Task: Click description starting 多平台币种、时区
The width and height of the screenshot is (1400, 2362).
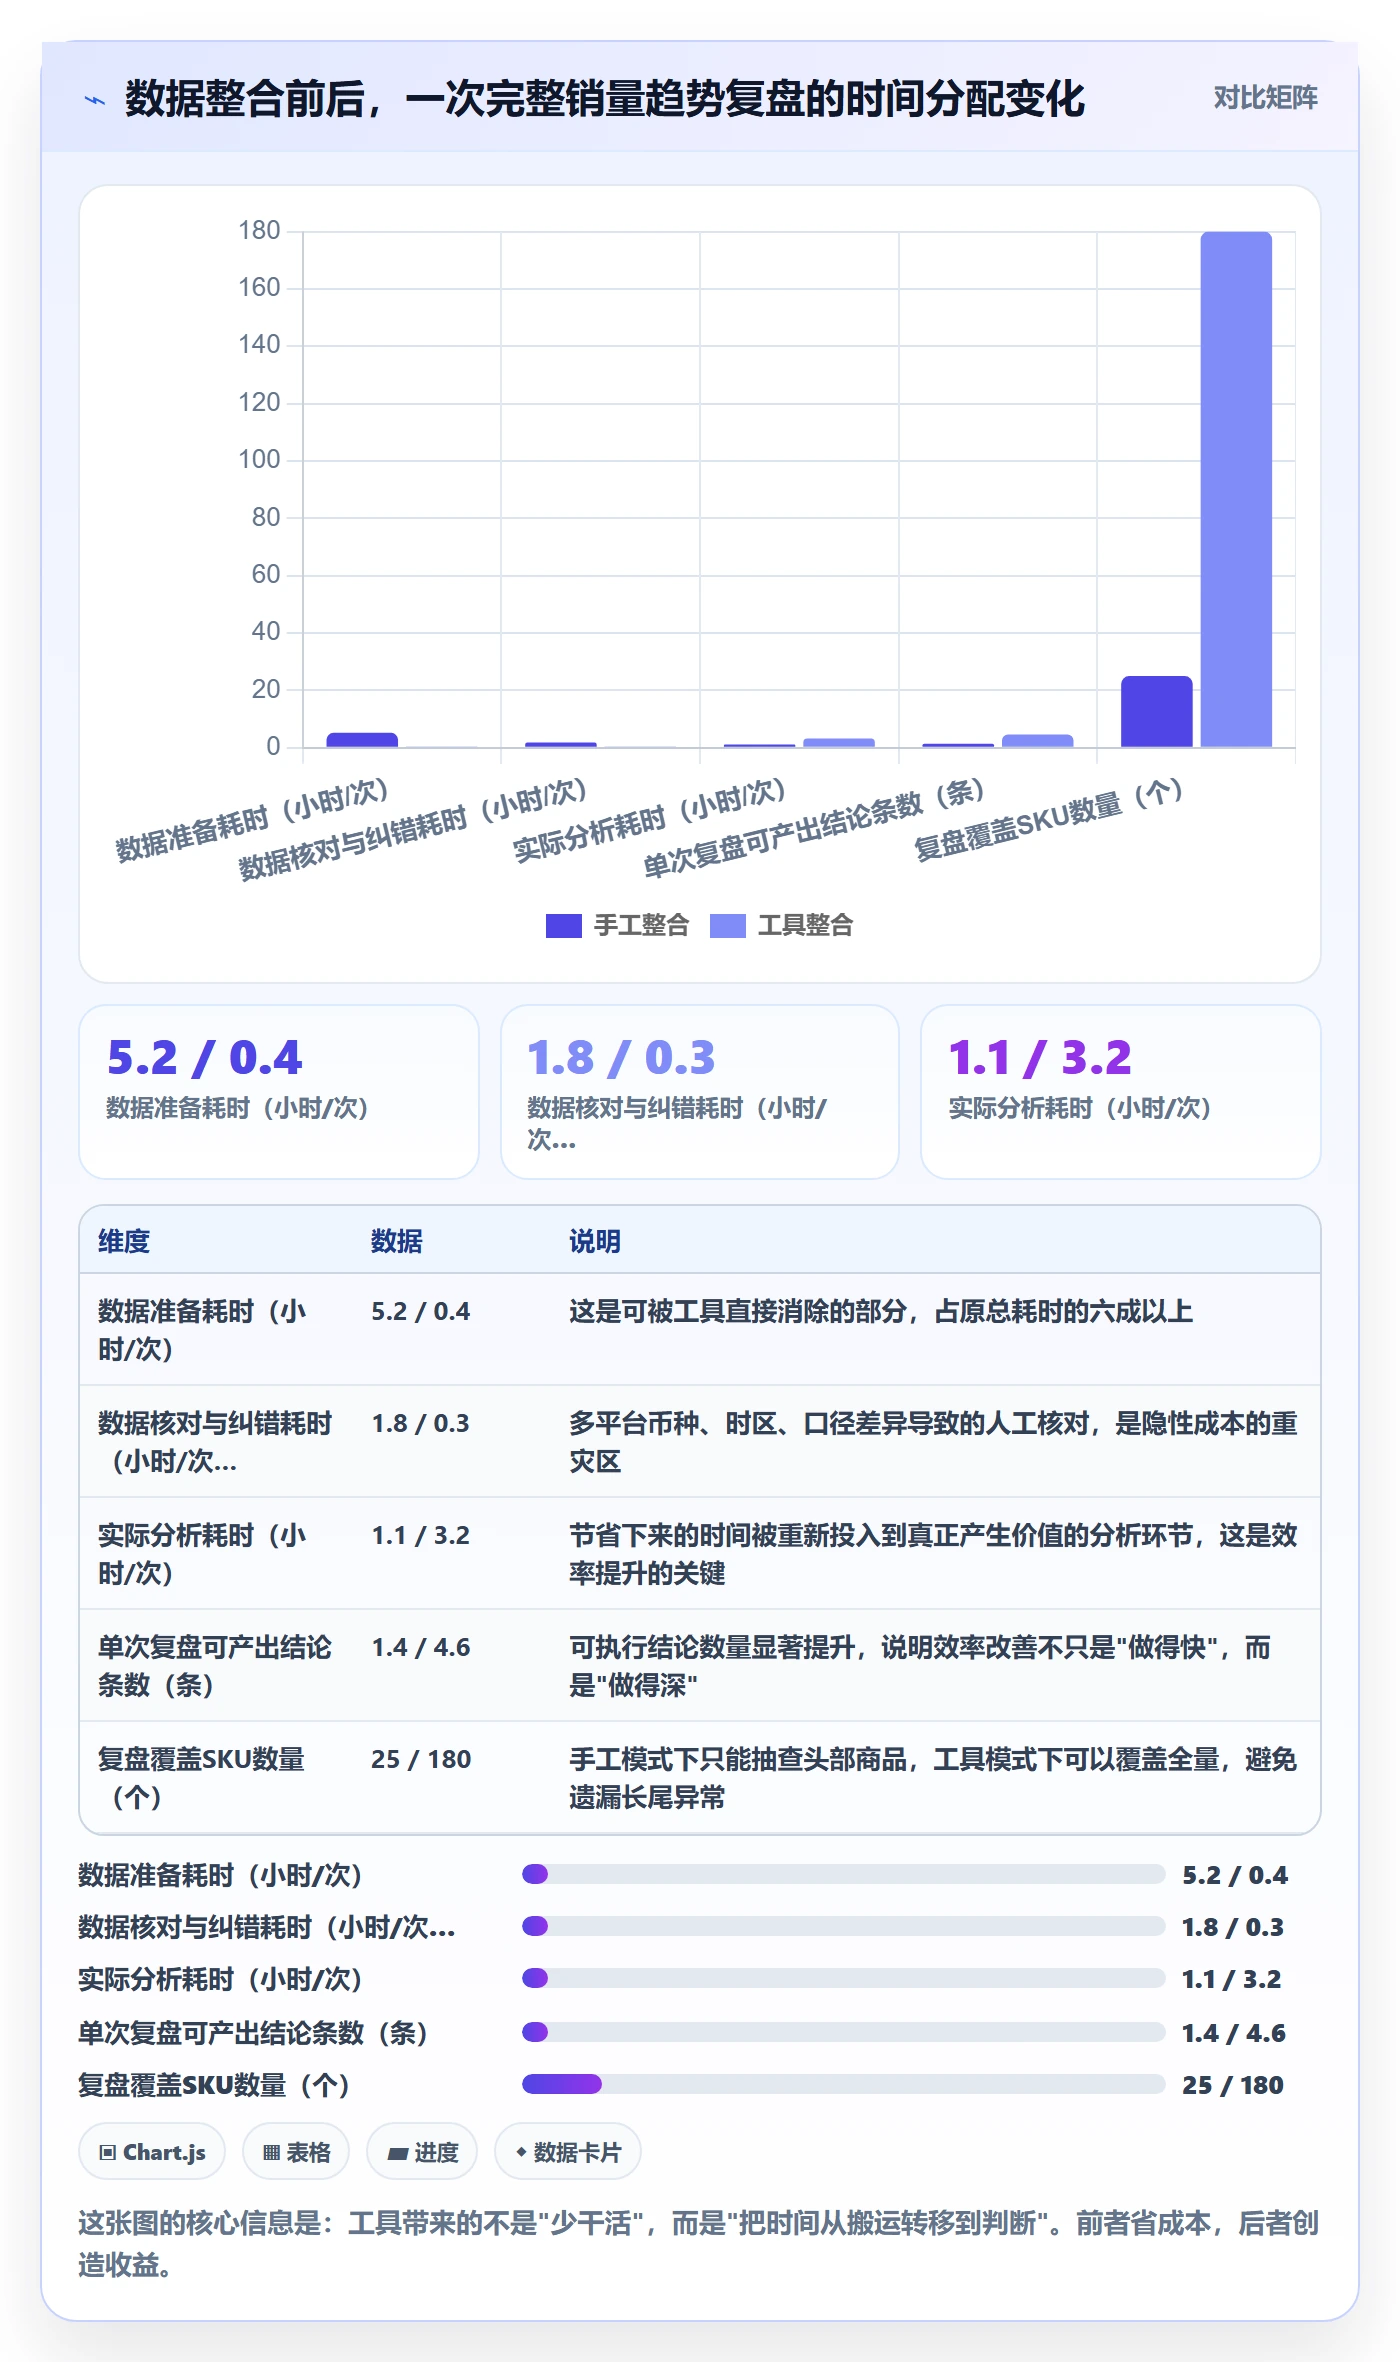Action: point(933,1442)
